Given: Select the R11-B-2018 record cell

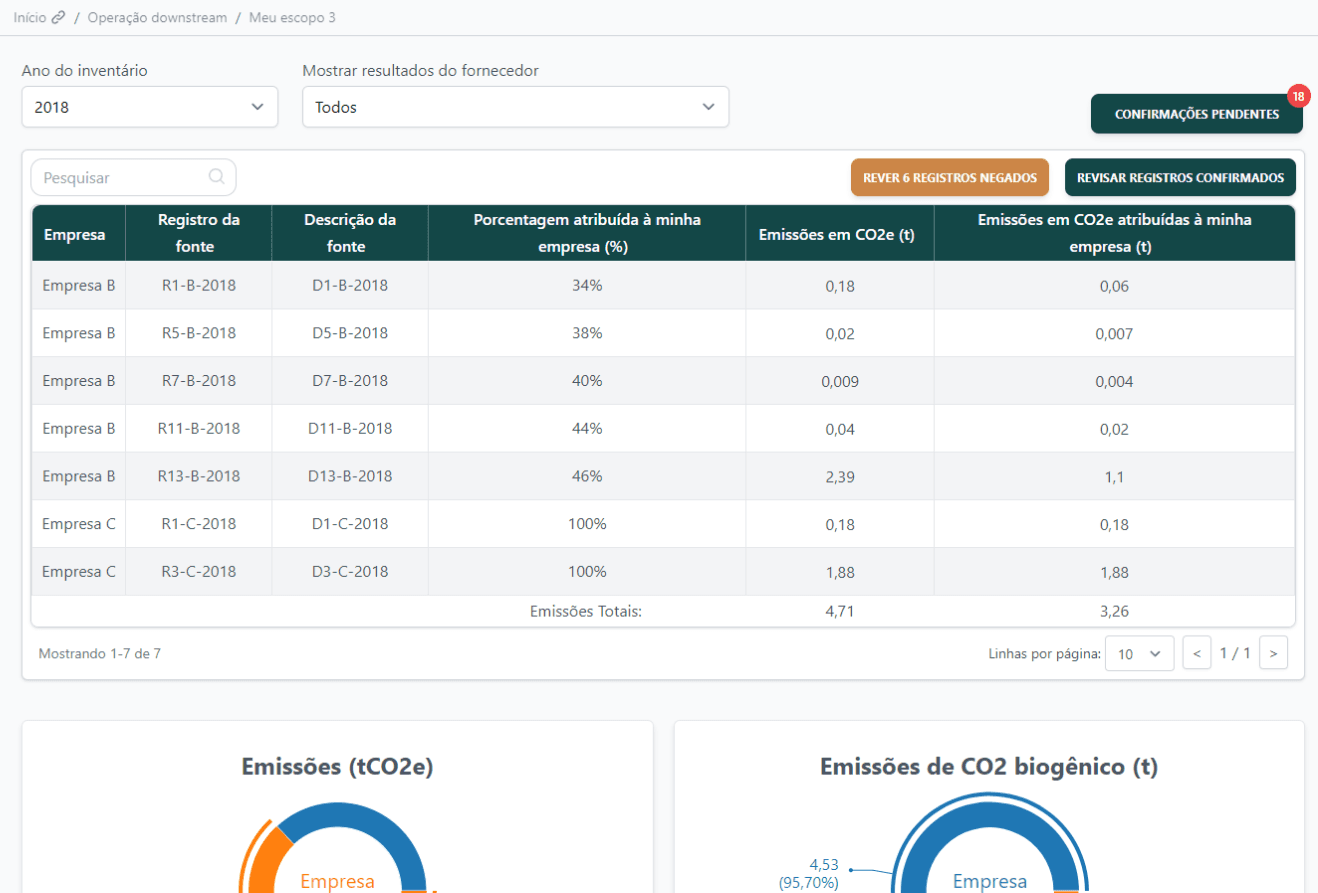Looking at the screenshot, I should [199, 428].
